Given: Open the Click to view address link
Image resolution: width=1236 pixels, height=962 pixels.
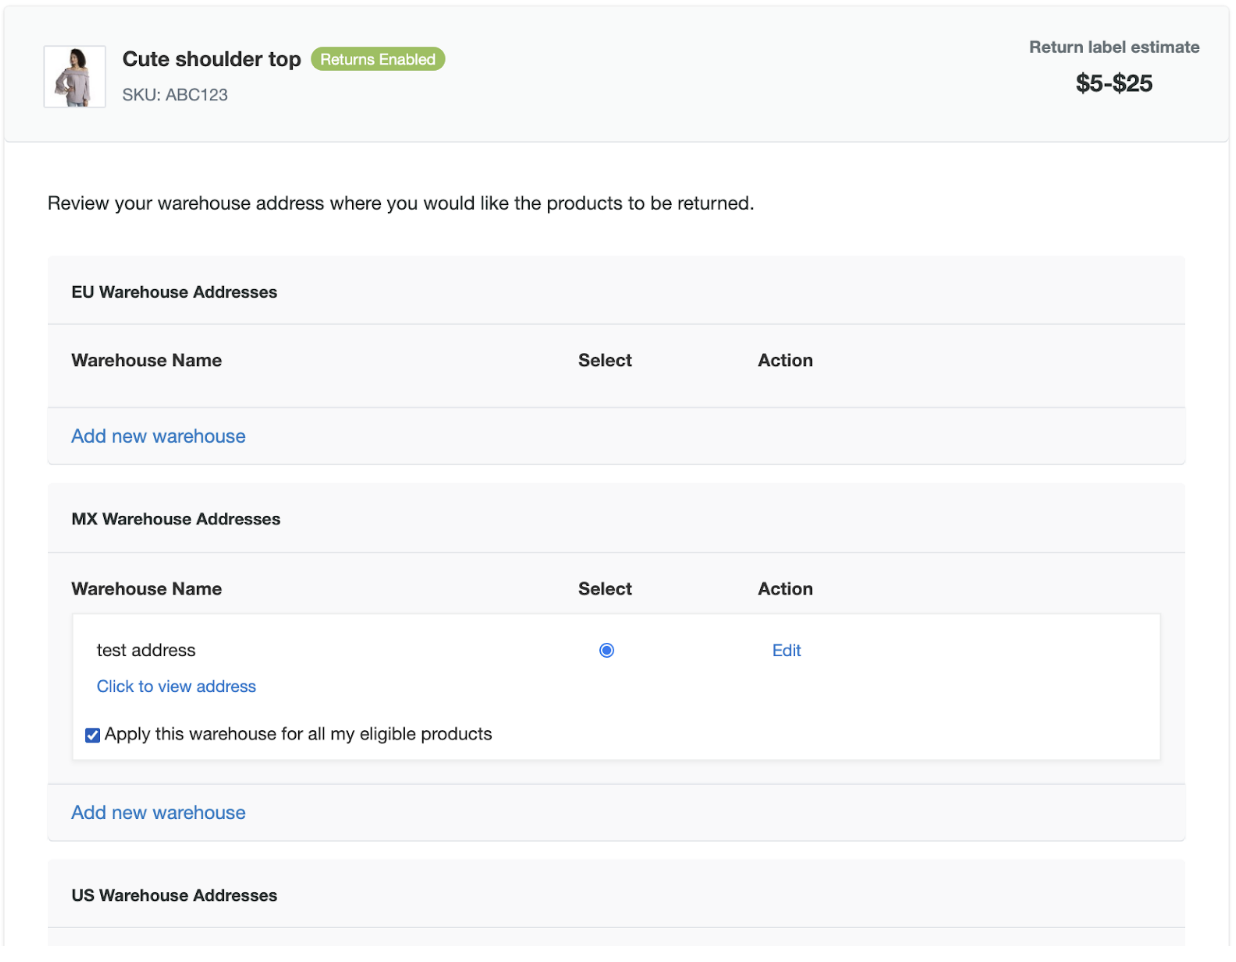Looking at the screenshot, I should tap(176, 687).
